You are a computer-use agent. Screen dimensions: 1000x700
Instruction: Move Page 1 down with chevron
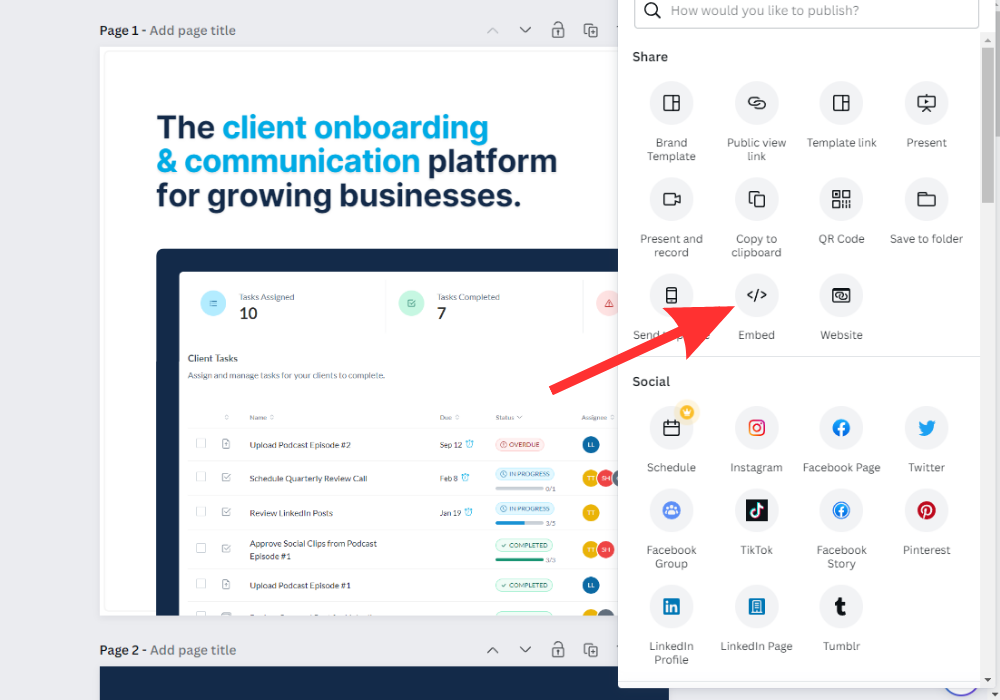pos(525,30)
